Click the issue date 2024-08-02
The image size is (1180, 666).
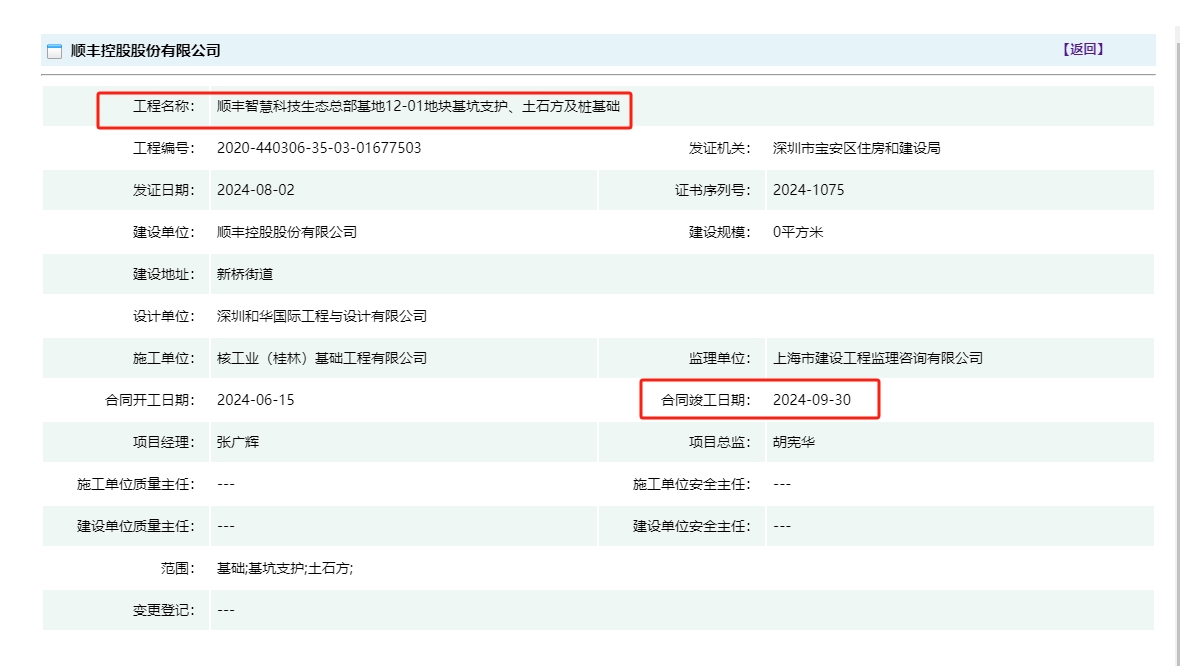coord(256,190)
